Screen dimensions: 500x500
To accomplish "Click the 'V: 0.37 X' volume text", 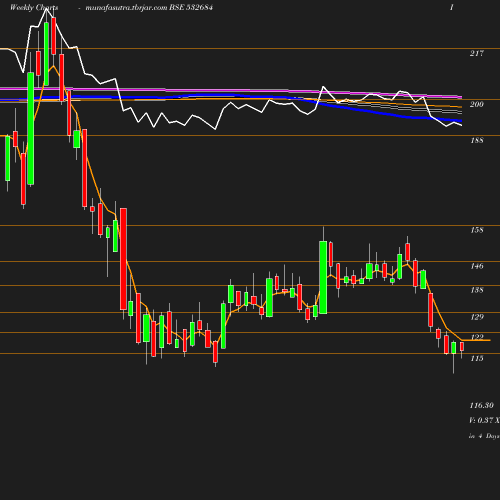I will tap(484, 420).
